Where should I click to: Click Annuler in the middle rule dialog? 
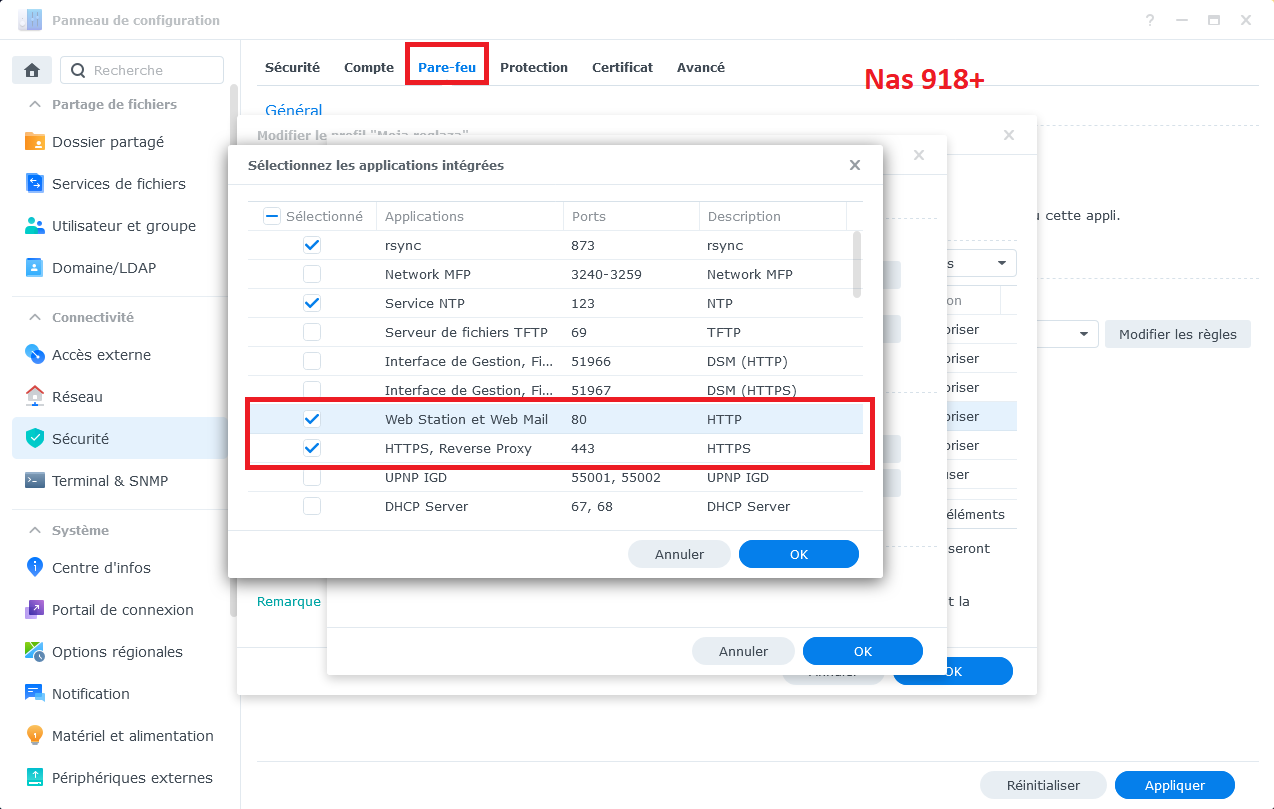coord(743,651)
